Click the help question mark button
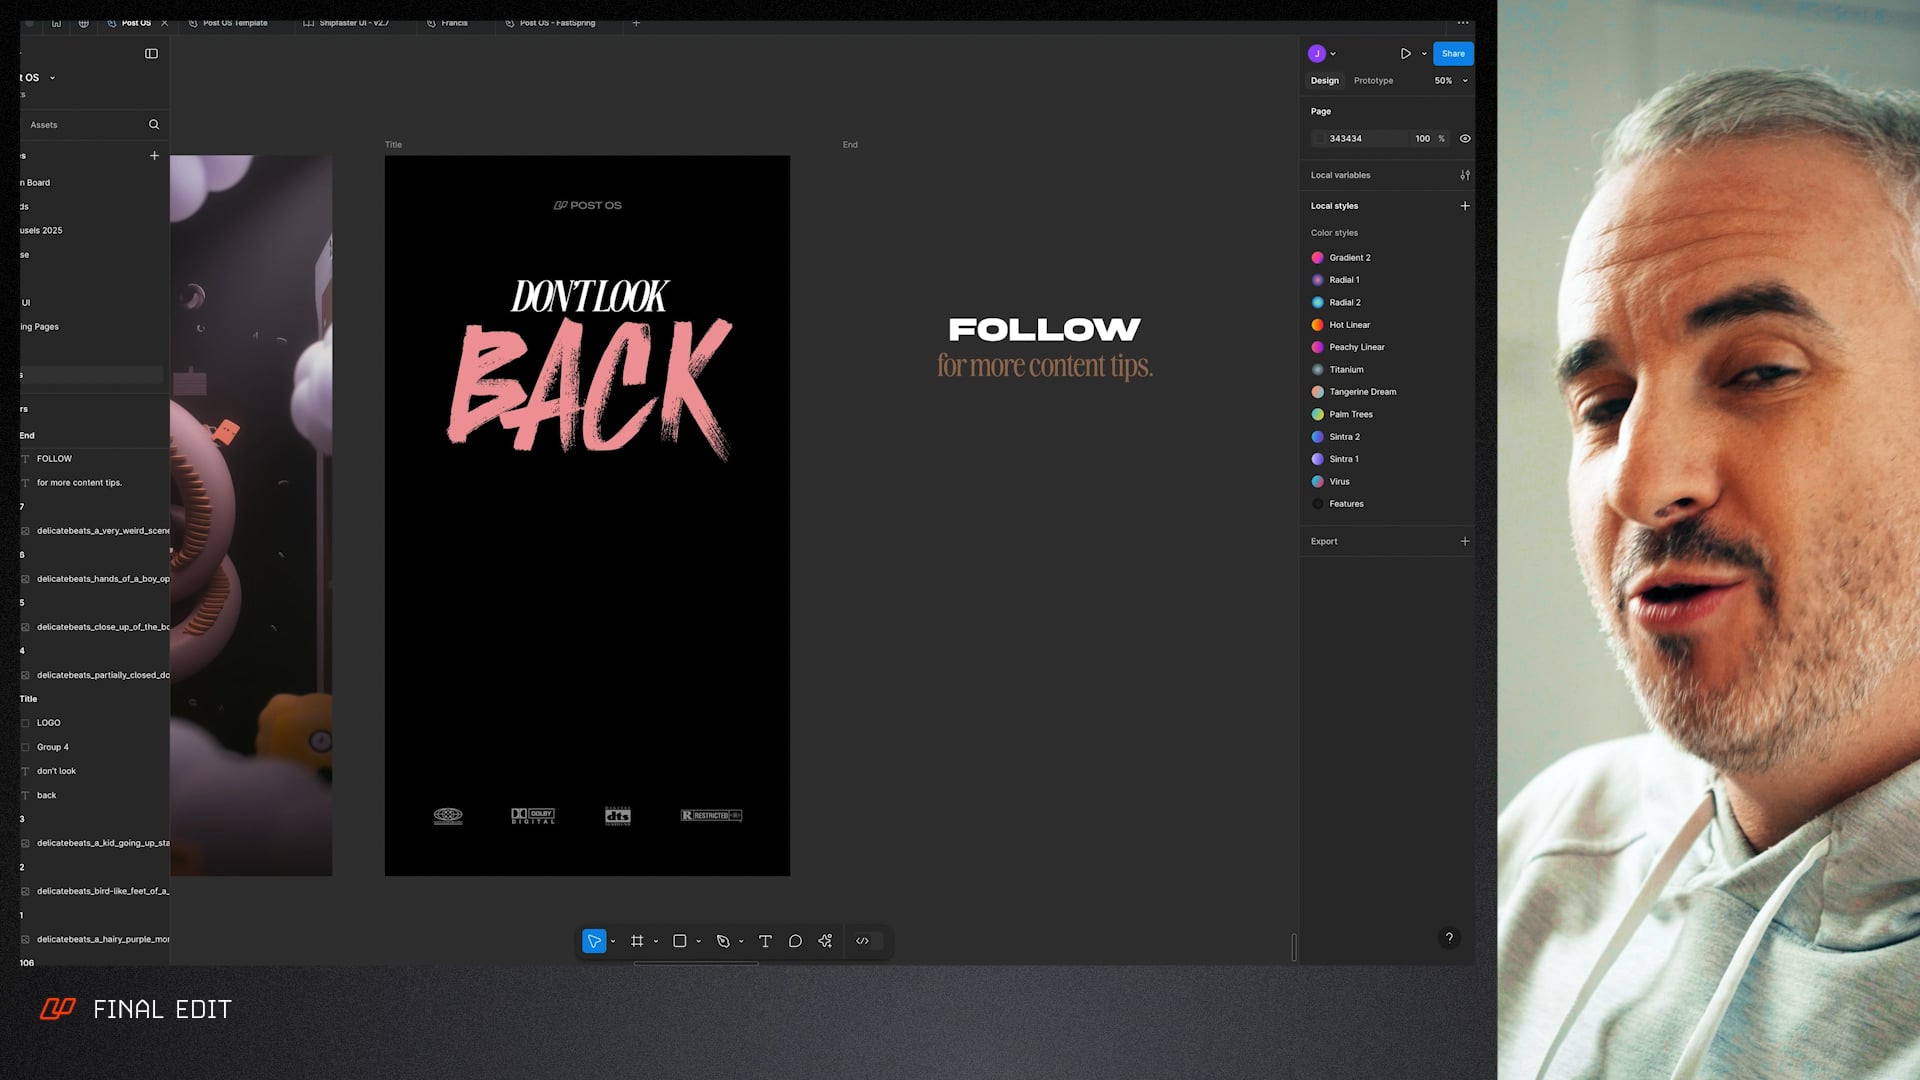The height and width of the screenshot is (1080, 1920). click(x=1449, y=938)
